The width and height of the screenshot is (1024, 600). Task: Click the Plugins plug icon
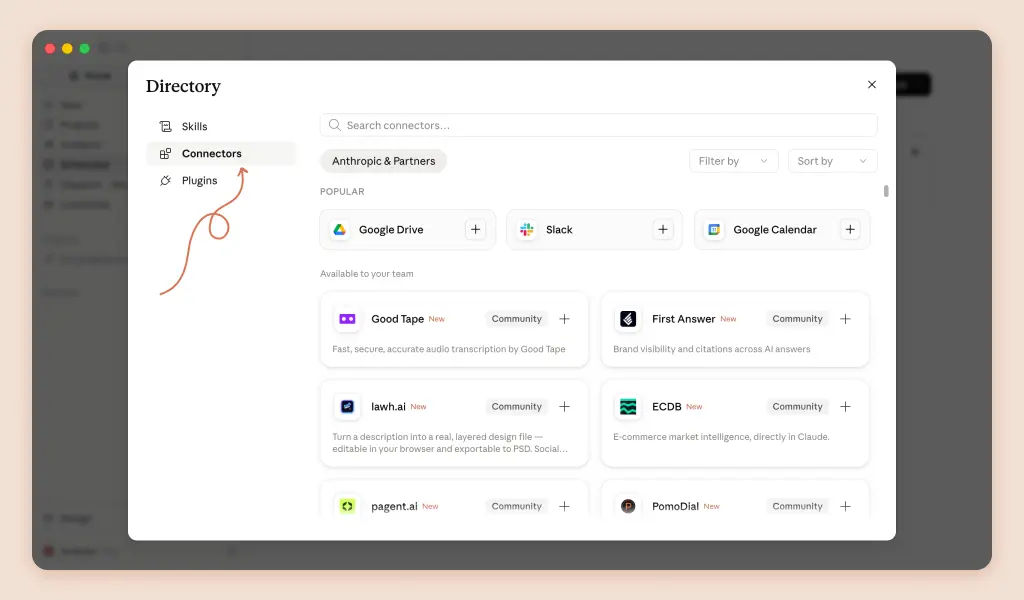tap(165, 180)
